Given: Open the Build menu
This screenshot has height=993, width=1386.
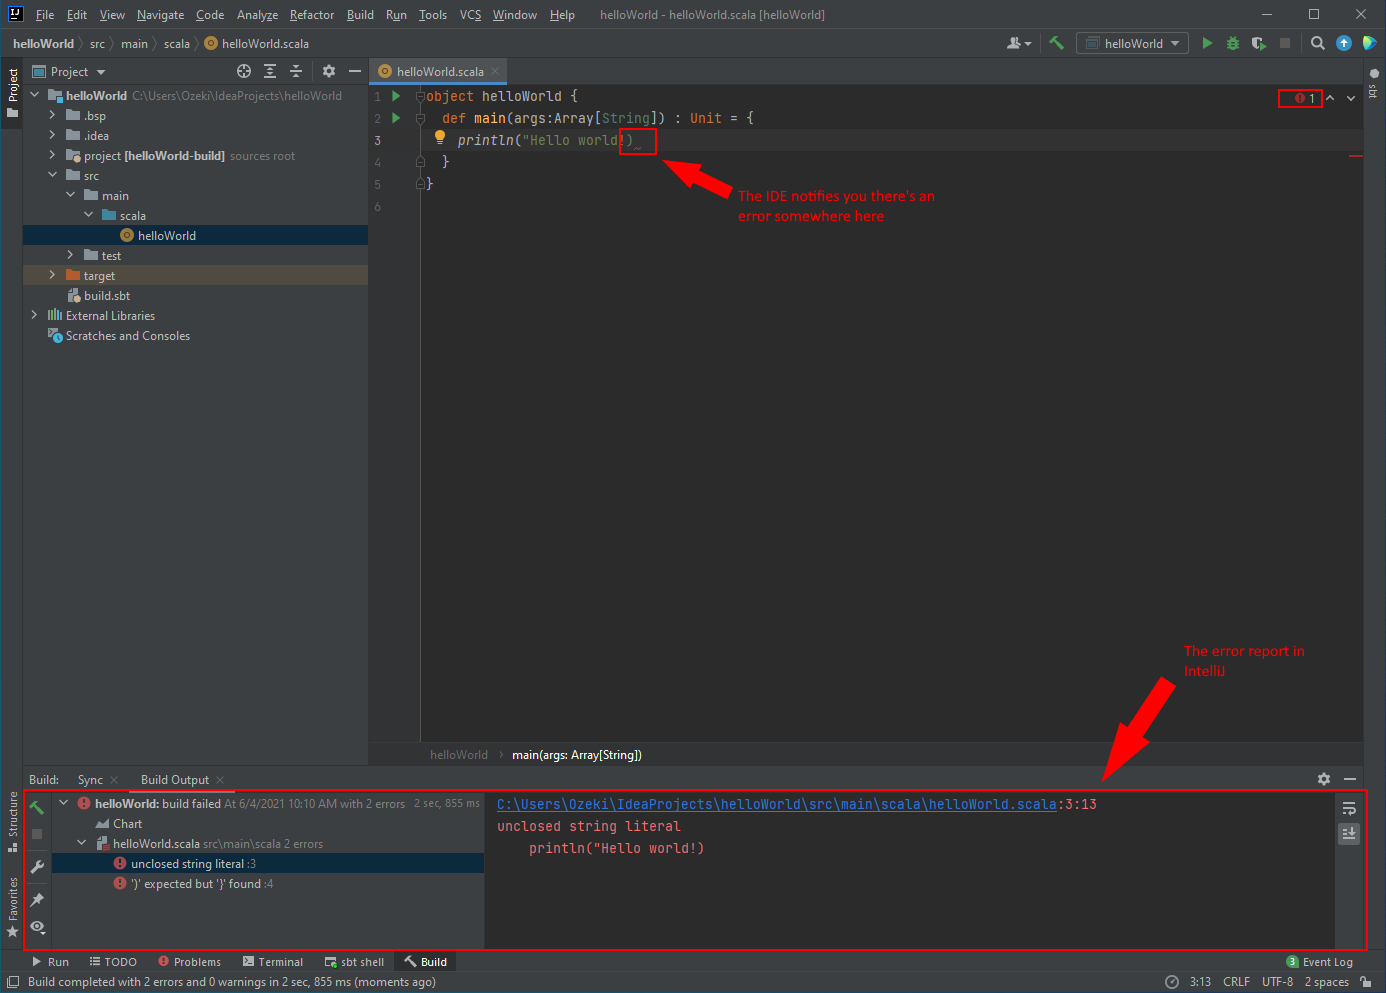Looking at the screenshot, I should [360, 15].
